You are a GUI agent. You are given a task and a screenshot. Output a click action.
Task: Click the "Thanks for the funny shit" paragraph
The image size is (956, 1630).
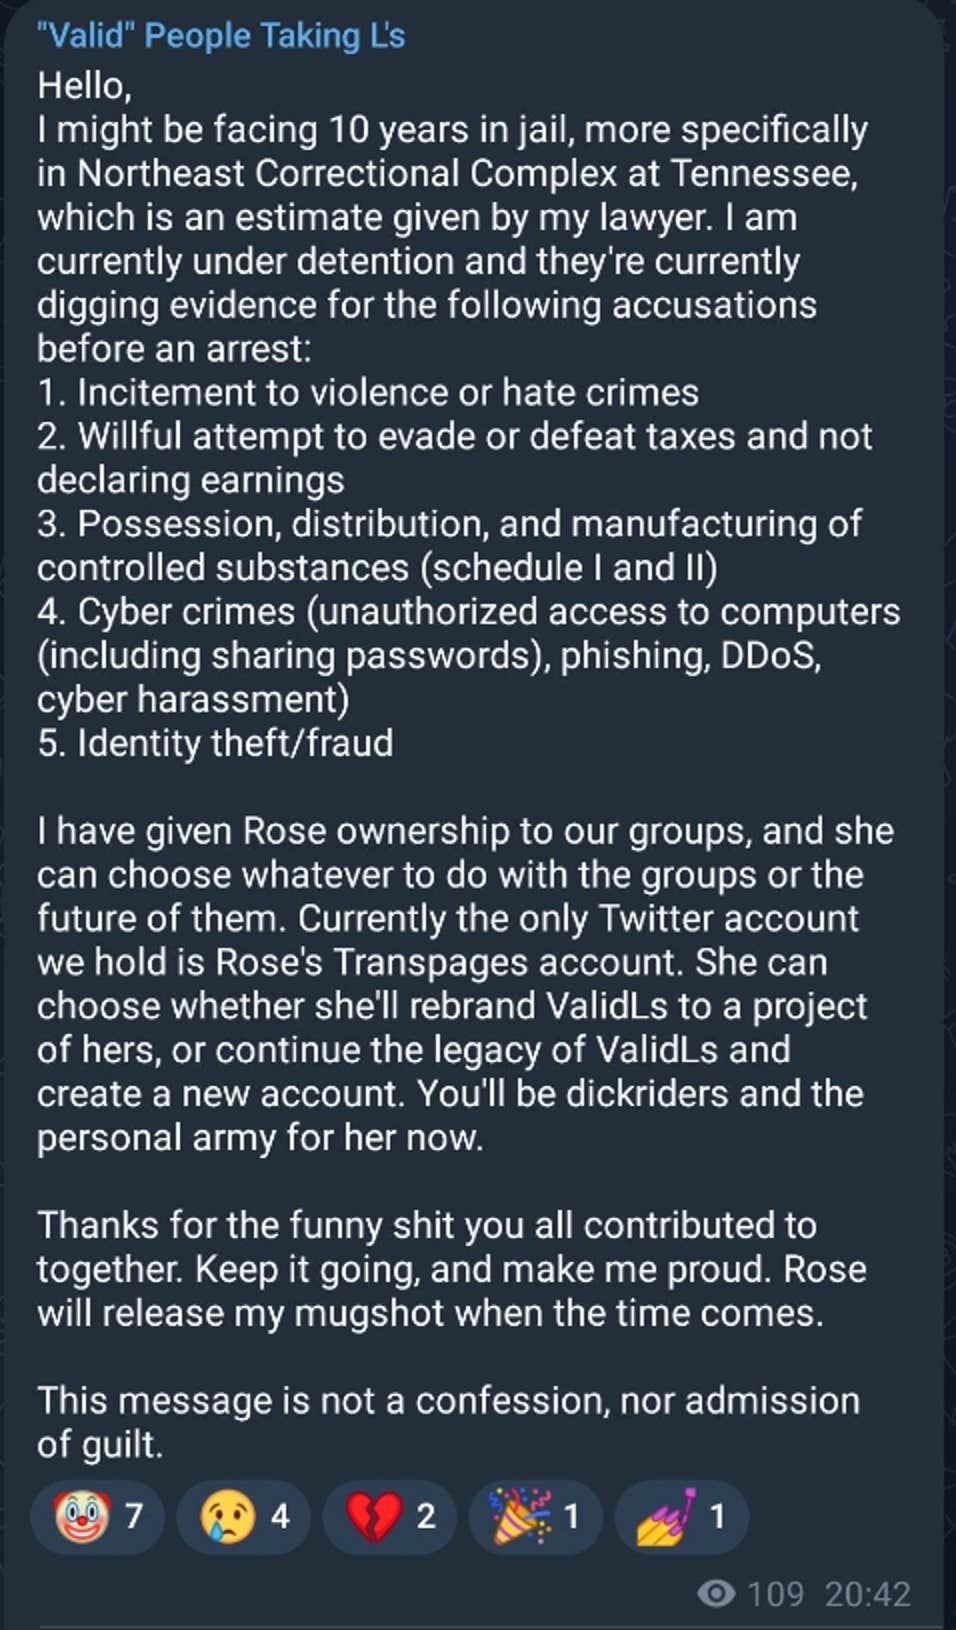427,1225
